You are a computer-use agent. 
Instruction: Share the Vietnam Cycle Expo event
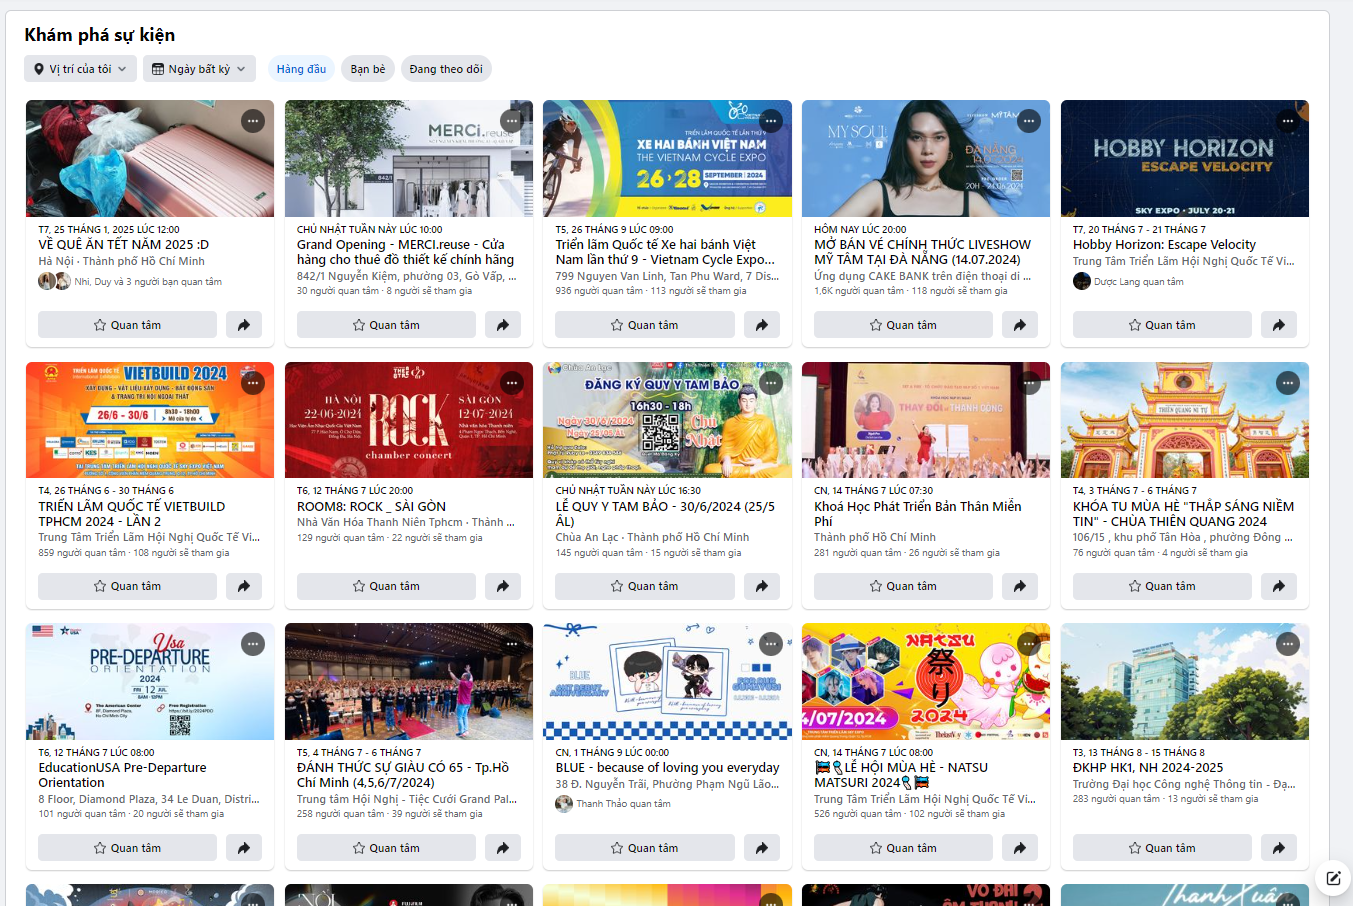(x=762, y=325)
